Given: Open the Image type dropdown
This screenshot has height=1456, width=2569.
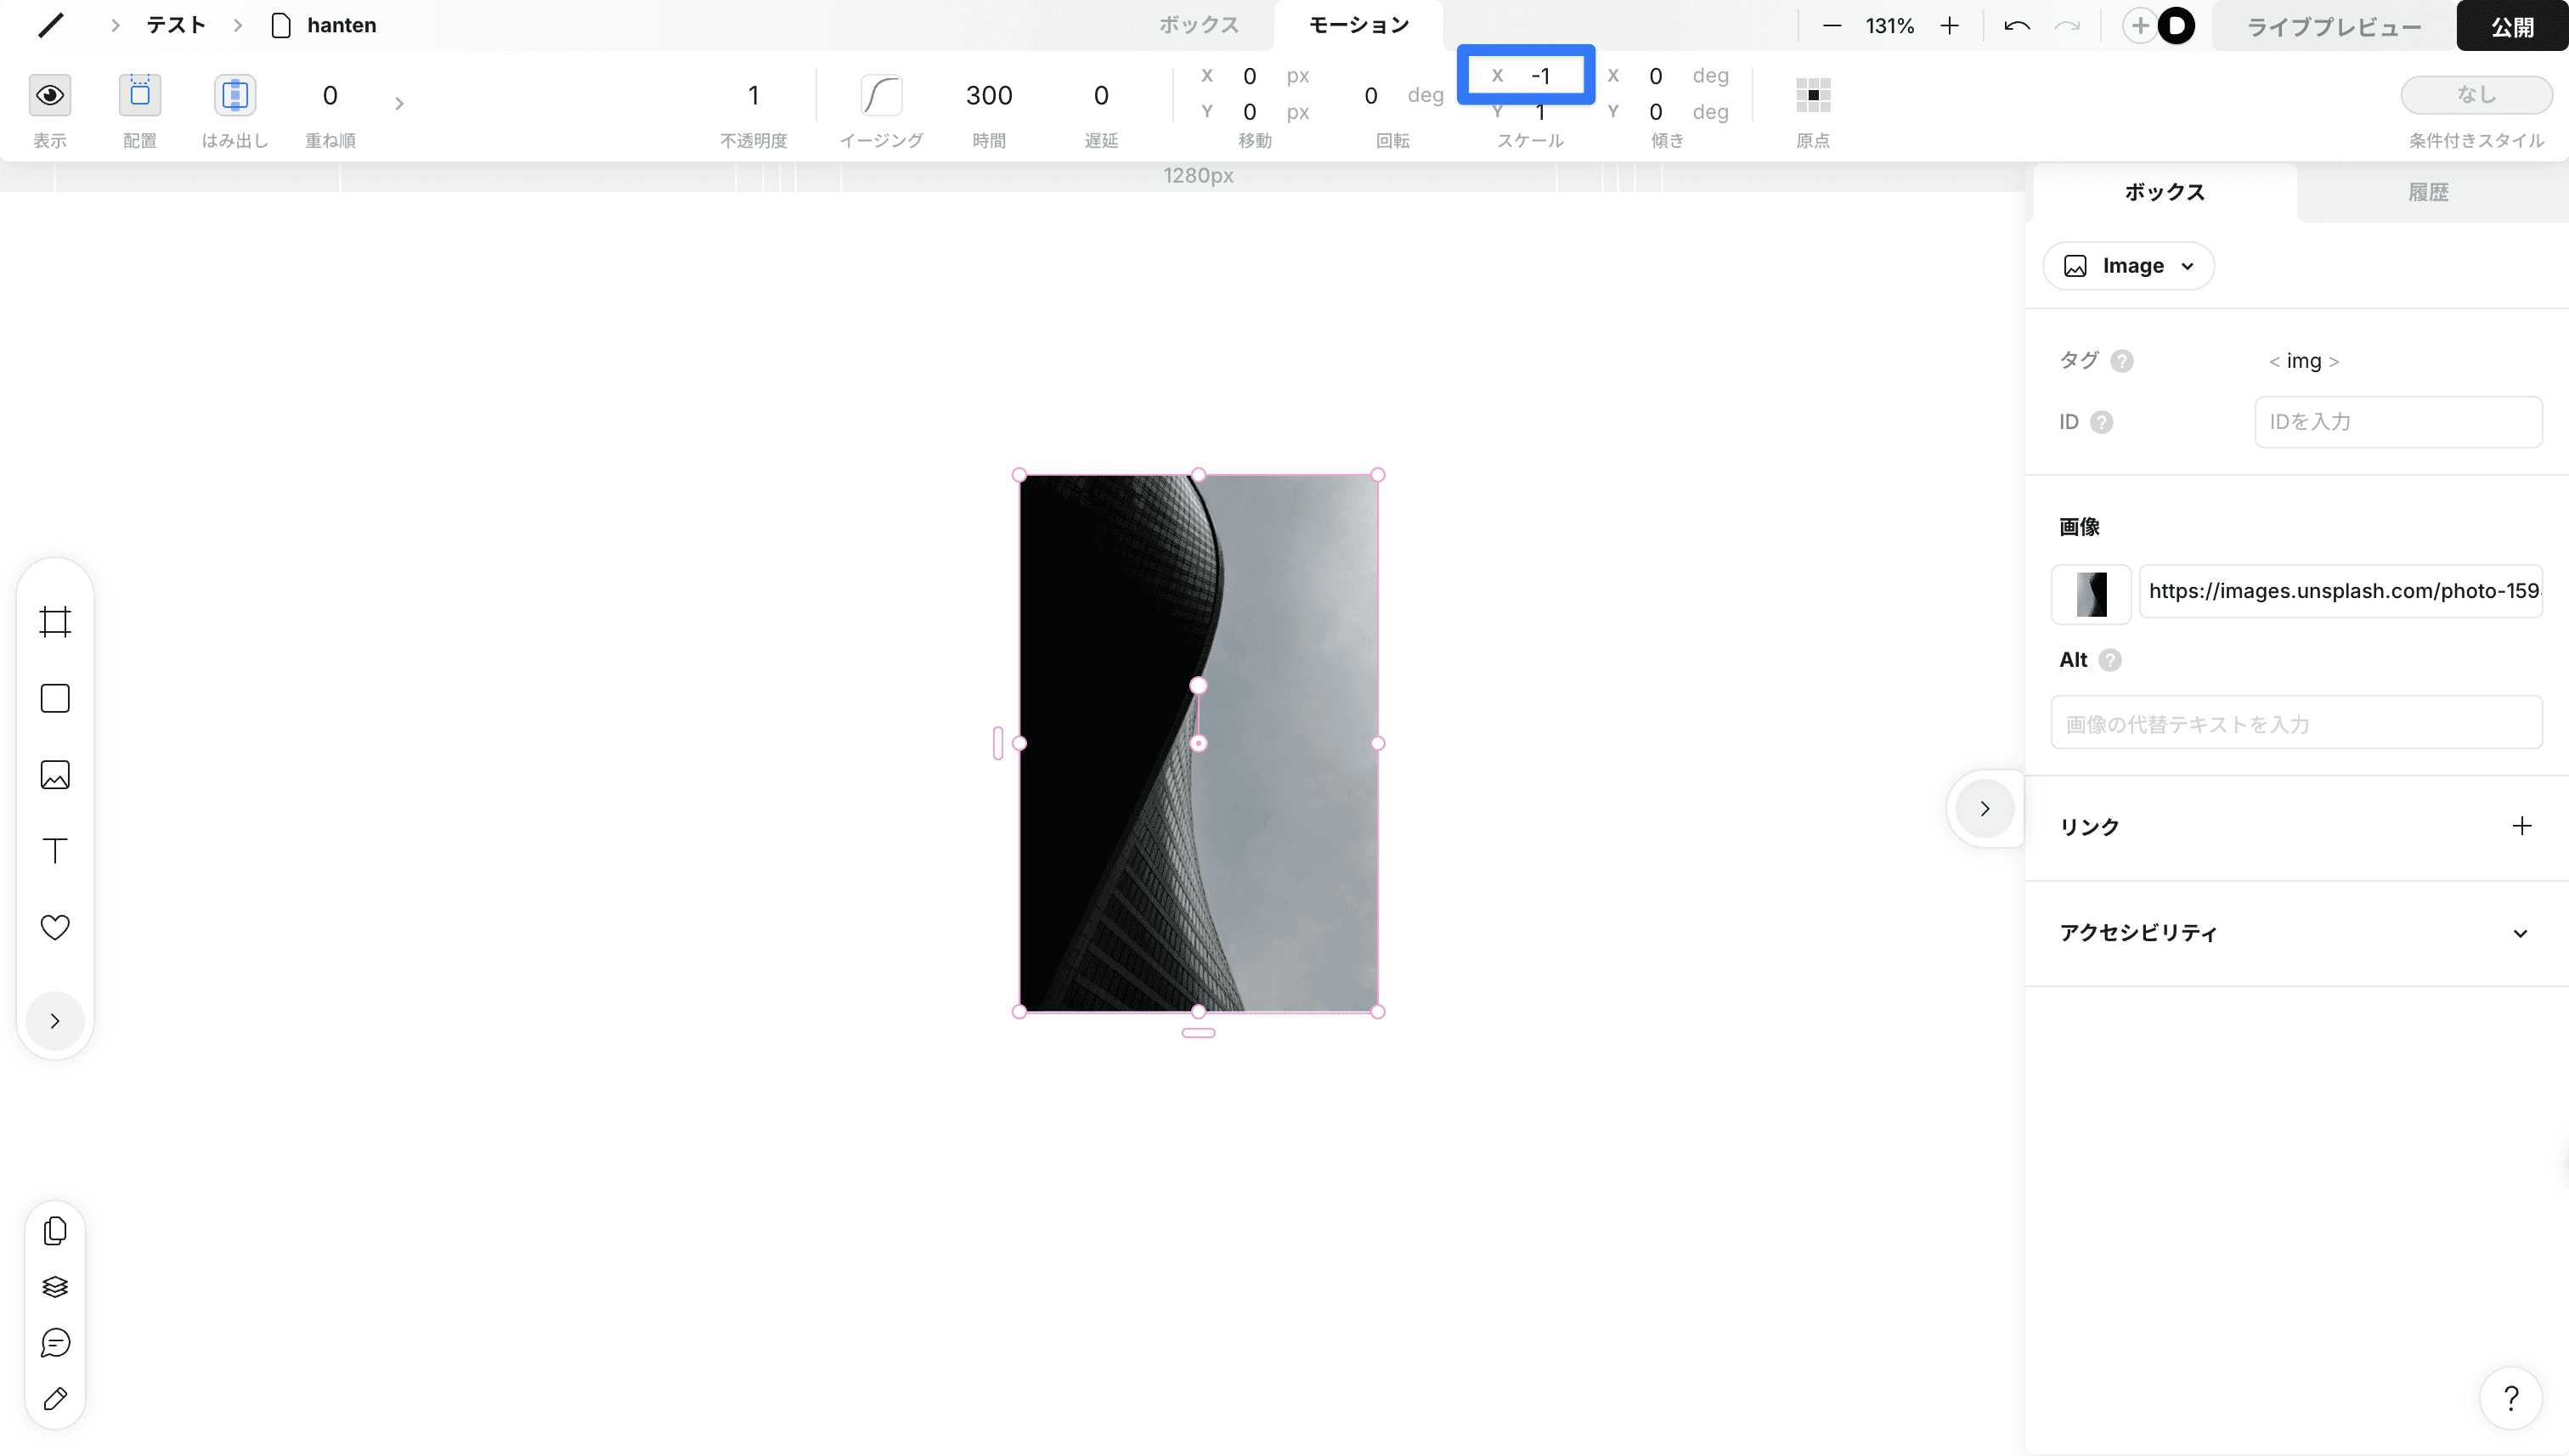Looking at the screenshot, I should click(x=2128, y=266).
